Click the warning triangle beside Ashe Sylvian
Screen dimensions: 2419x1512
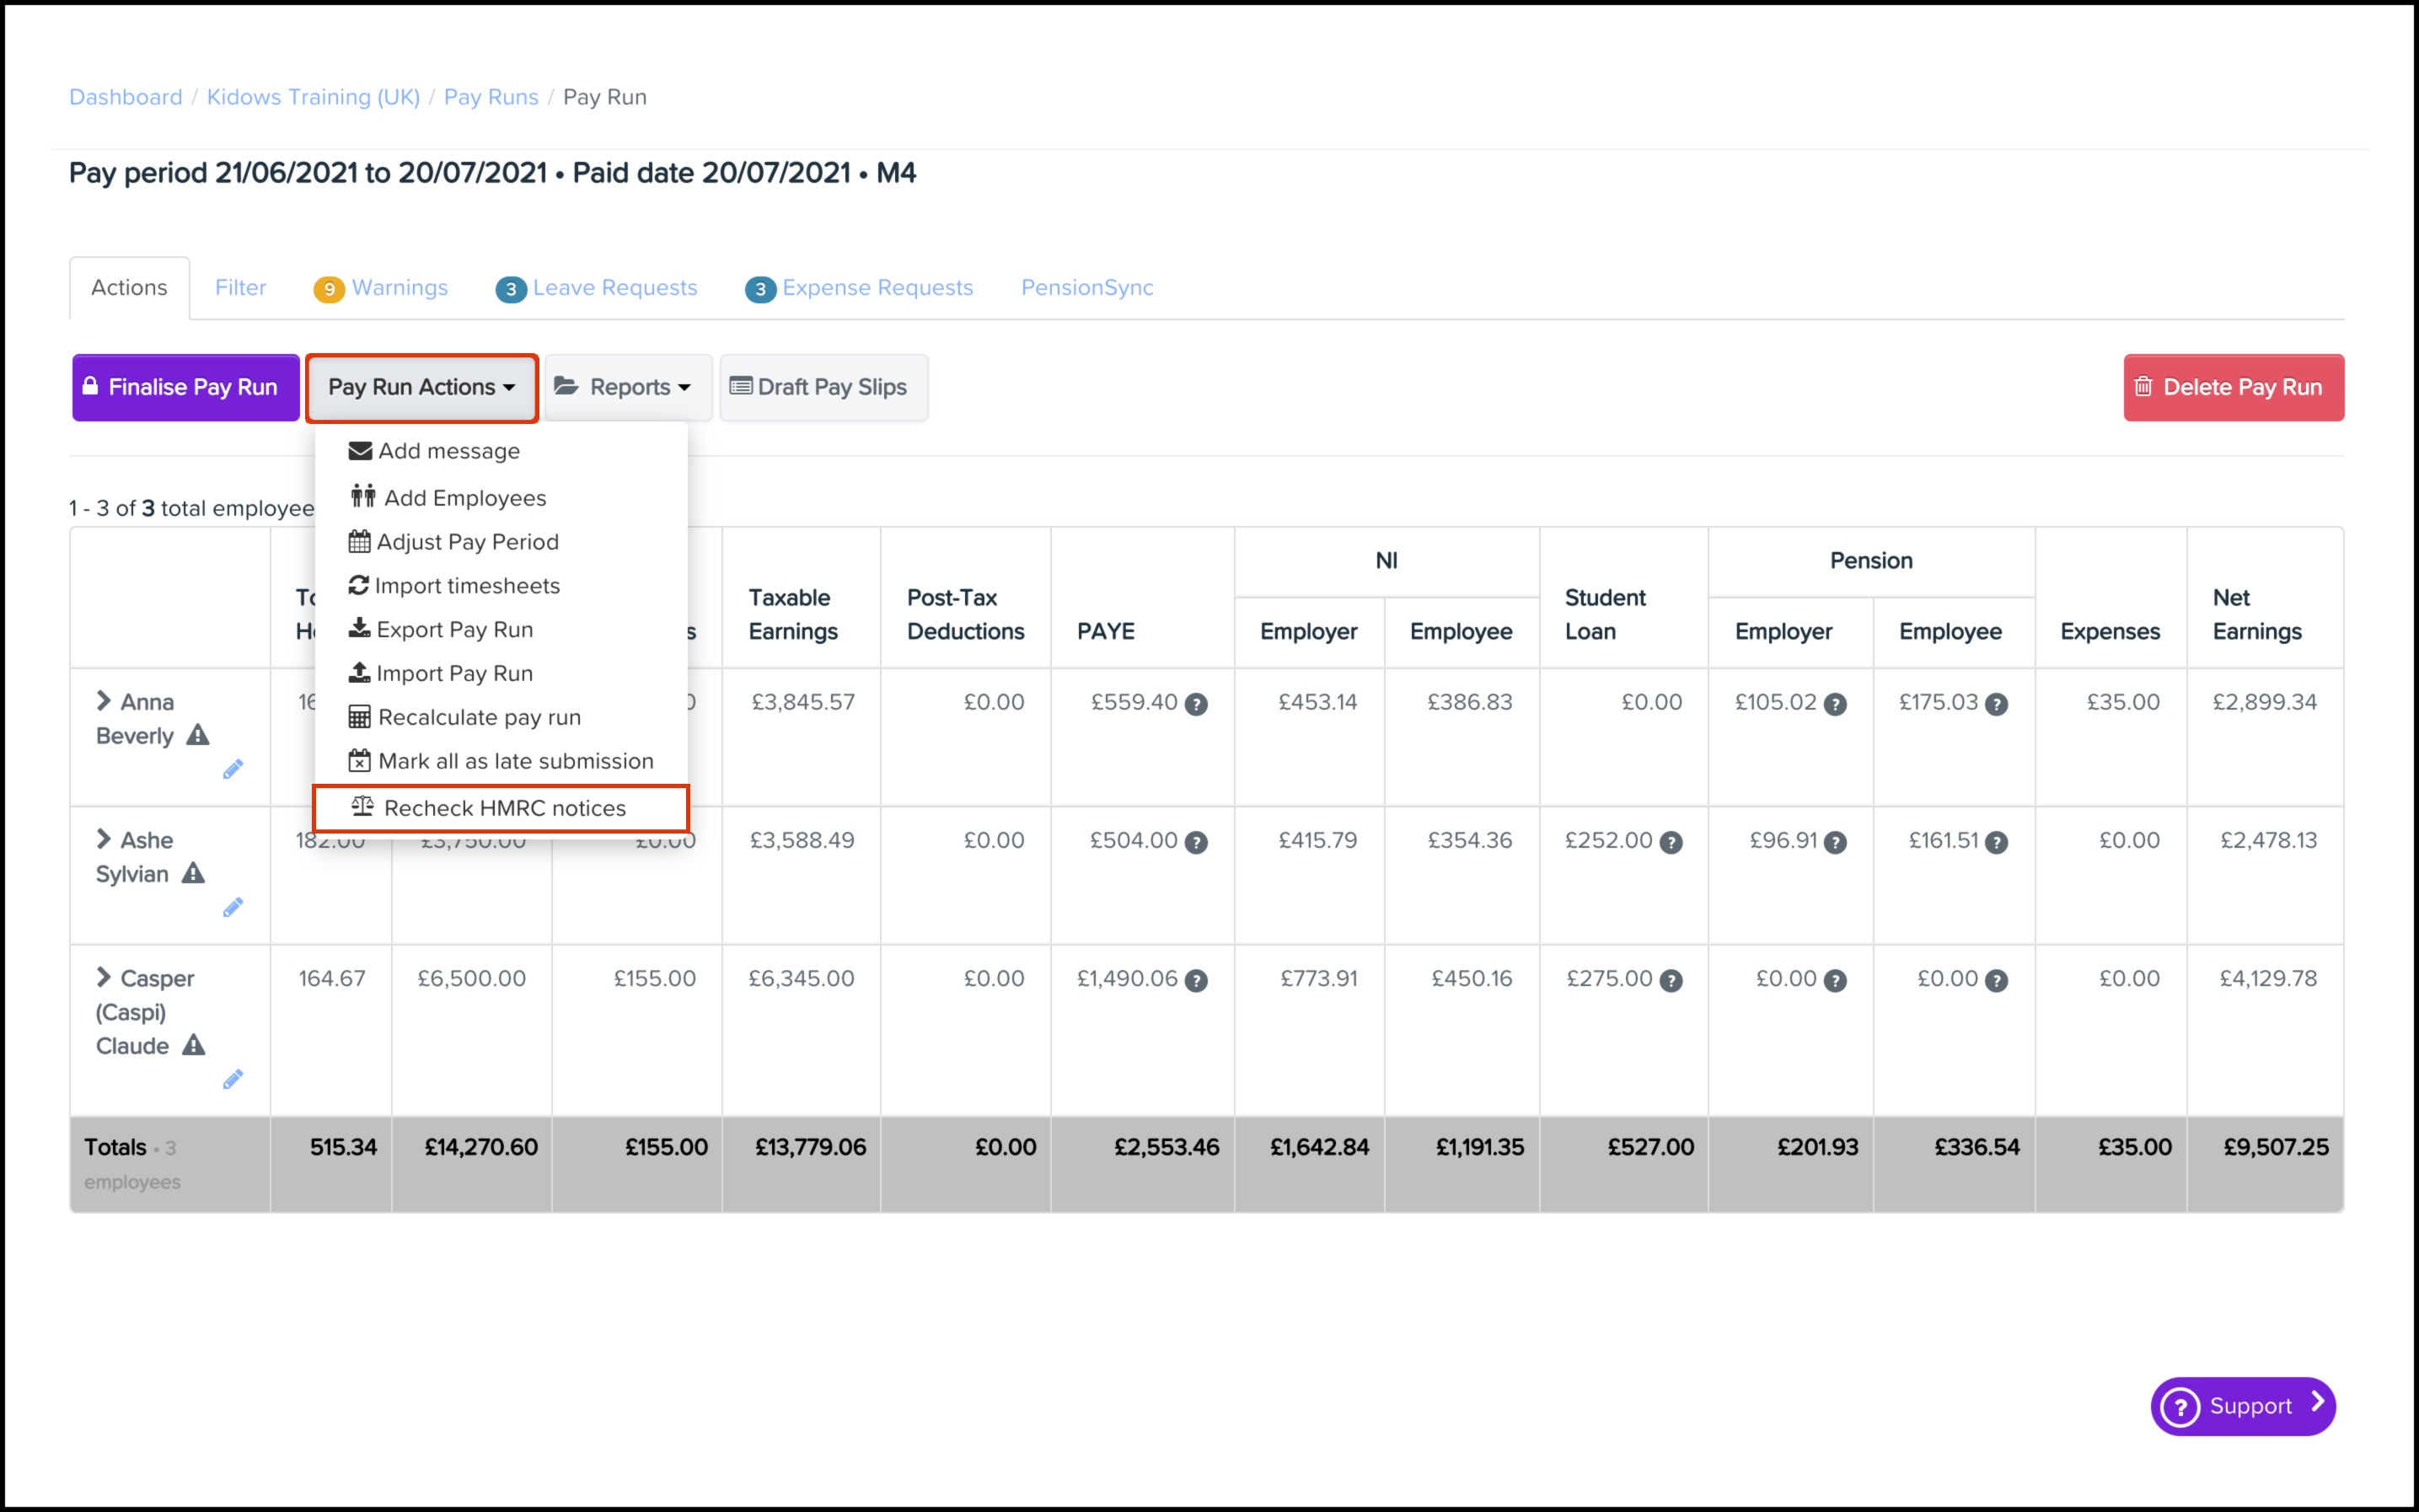(x=193, y=873)
